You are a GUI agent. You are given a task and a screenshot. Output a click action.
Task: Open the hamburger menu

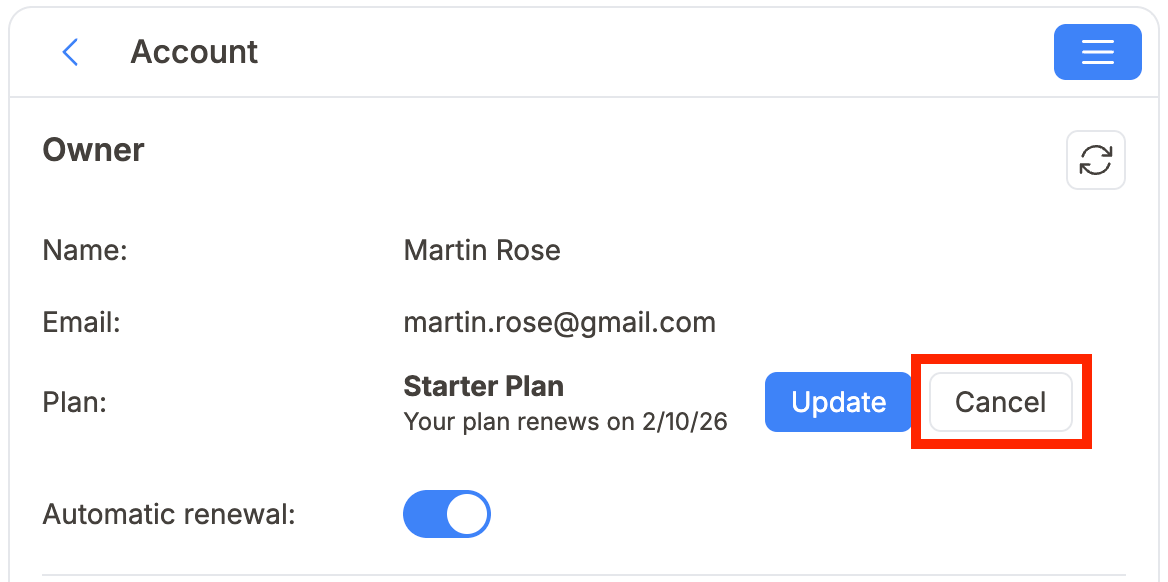[x=1097, y=52]
